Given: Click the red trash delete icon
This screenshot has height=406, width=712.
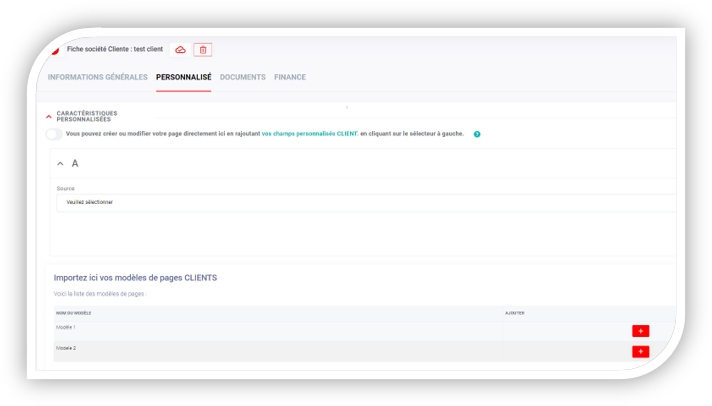Looking at the screenshot, I should click(x=203, y=50).
